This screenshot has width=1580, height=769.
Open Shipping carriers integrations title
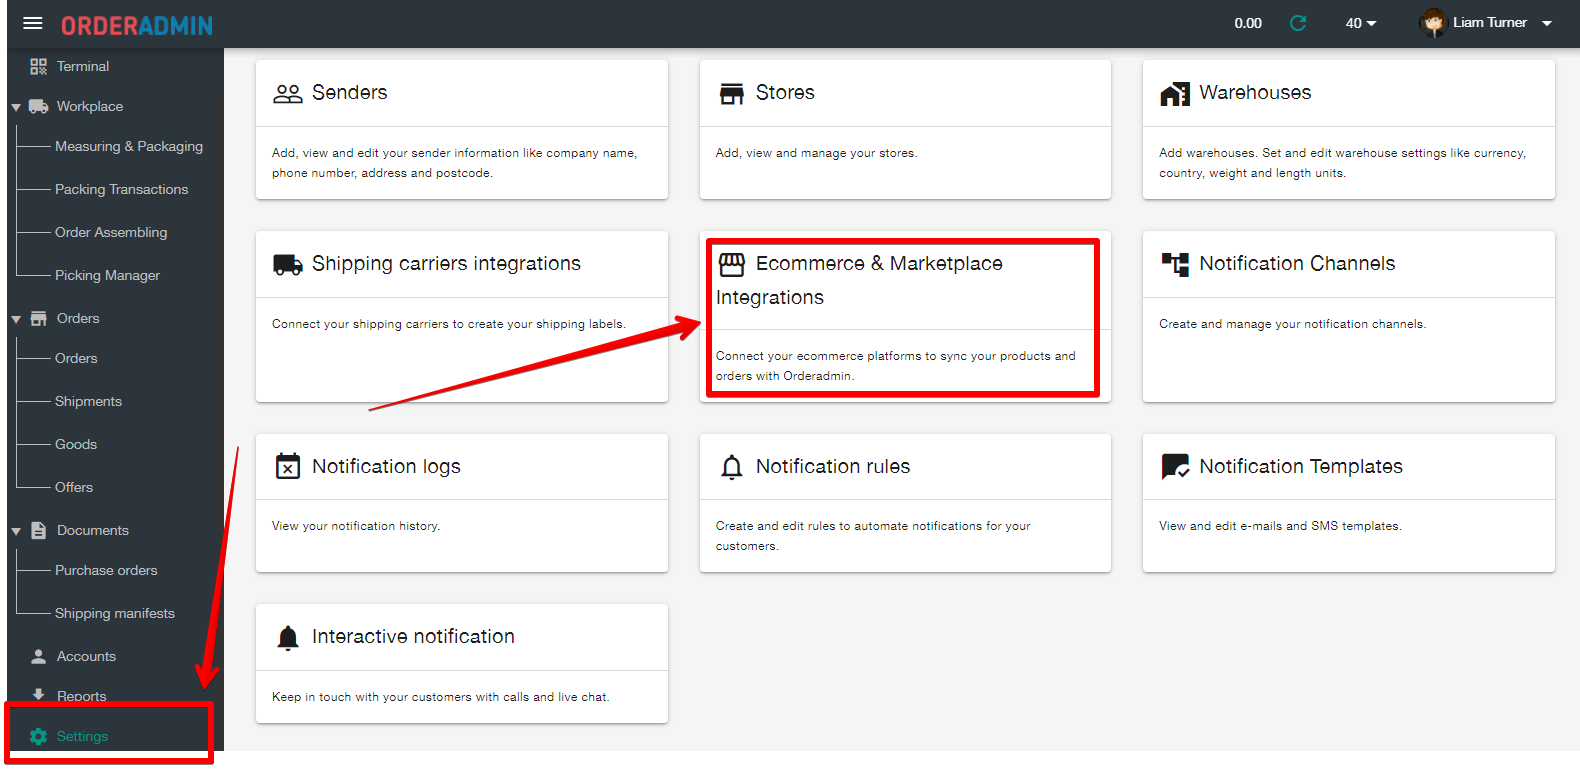pos(446,264)
